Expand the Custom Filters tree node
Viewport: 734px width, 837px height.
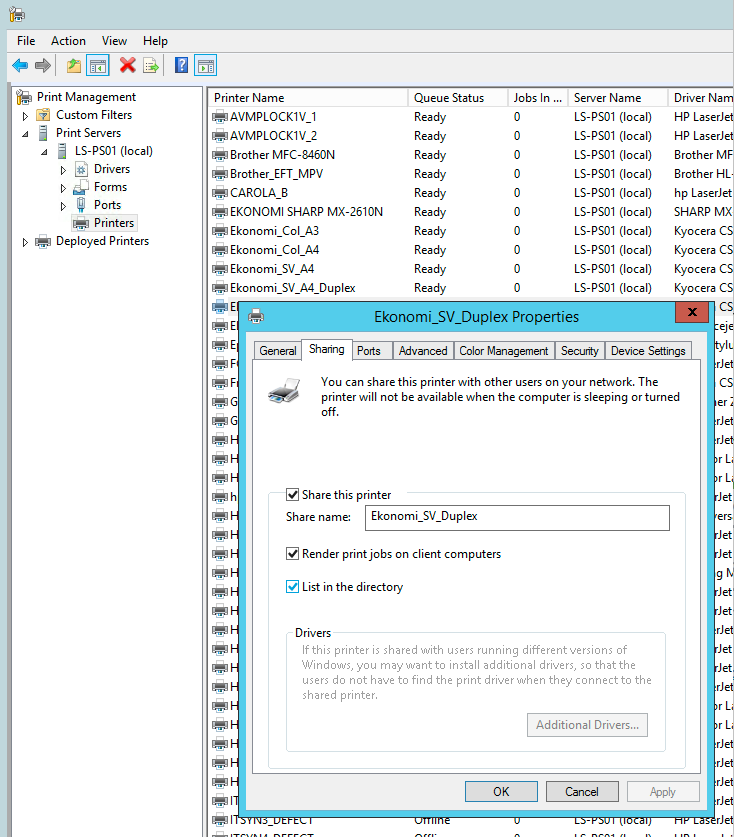(25, 116)
